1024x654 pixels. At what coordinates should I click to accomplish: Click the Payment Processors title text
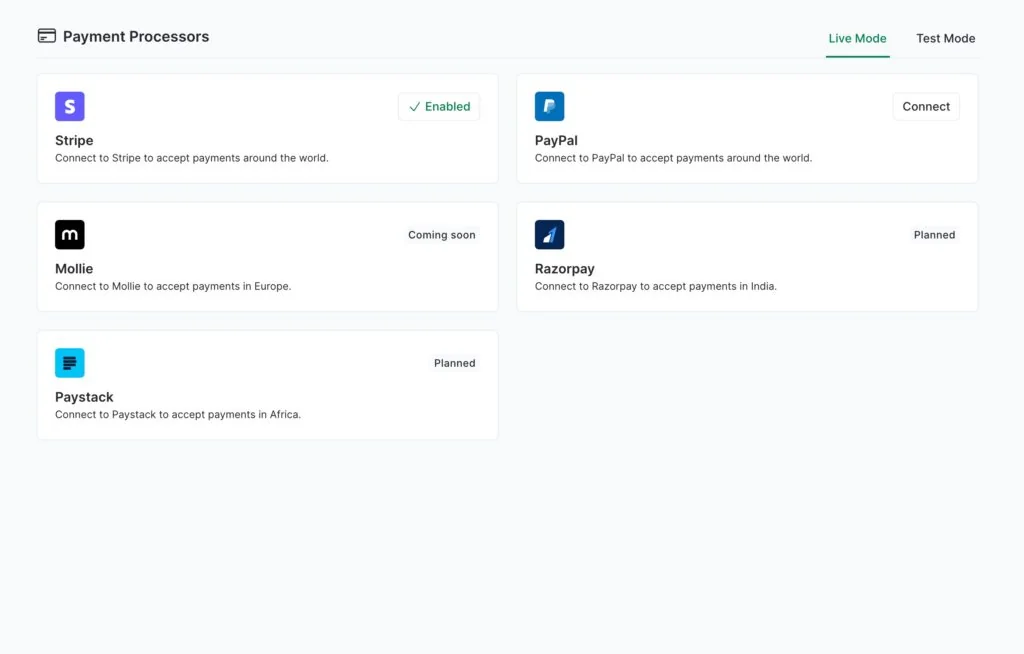point(135,36)
